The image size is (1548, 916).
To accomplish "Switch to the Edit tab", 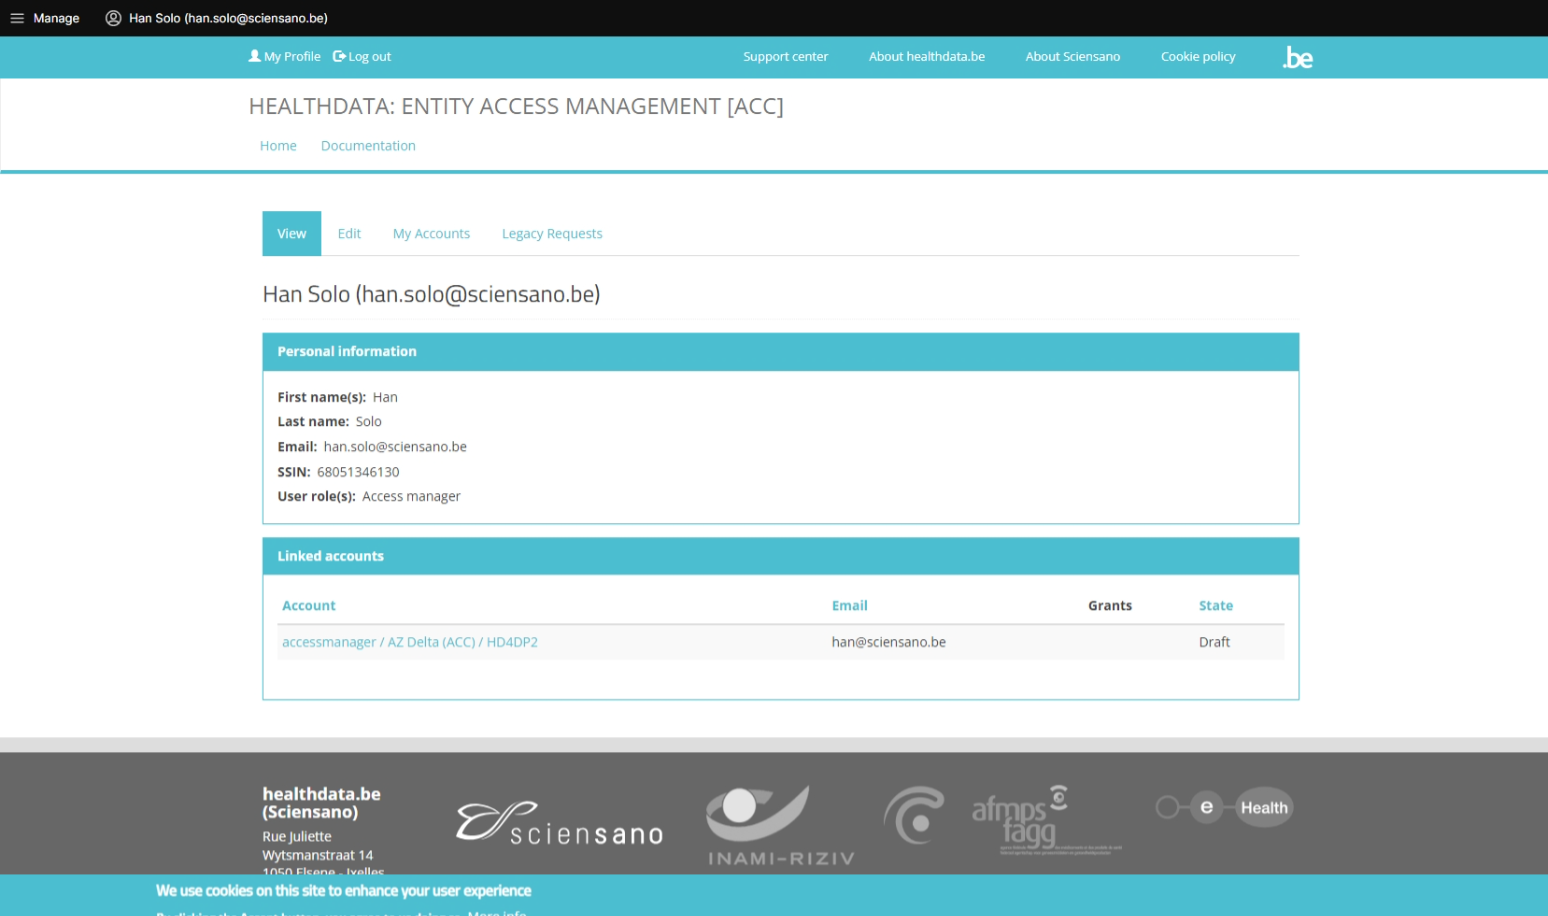I will click(x=349, y=234).
